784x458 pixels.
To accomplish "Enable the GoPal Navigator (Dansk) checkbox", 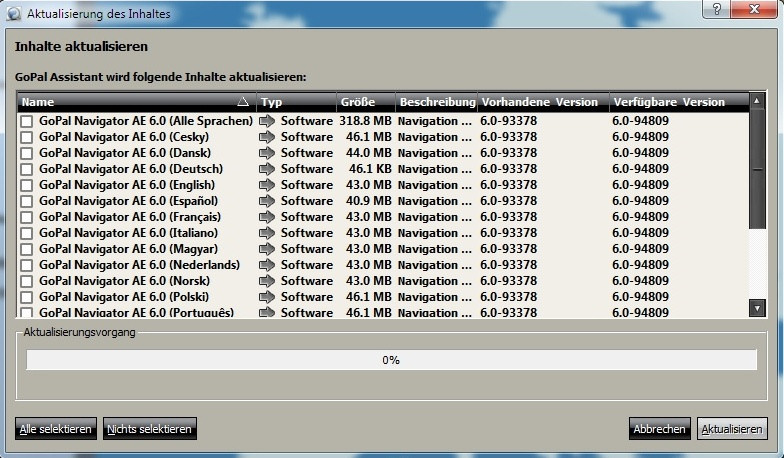I will (x=27, y=154).
